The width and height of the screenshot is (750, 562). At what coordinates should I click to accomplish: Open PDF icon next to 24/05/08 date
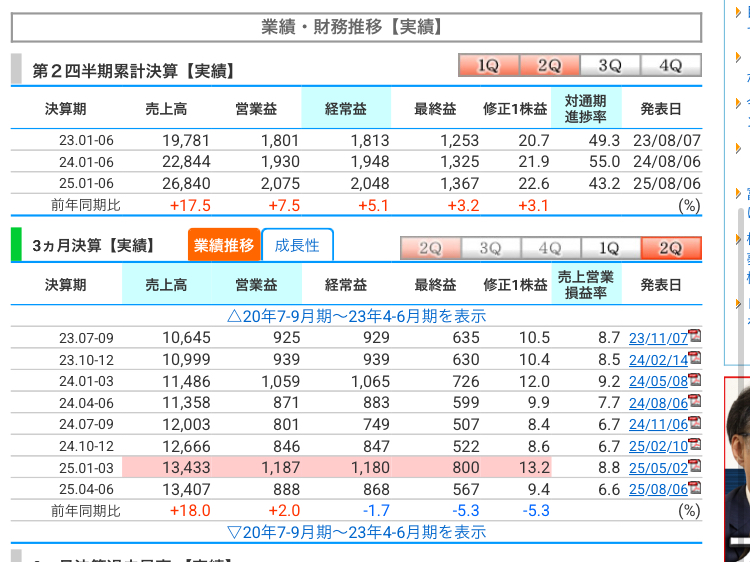pos(695,380)
